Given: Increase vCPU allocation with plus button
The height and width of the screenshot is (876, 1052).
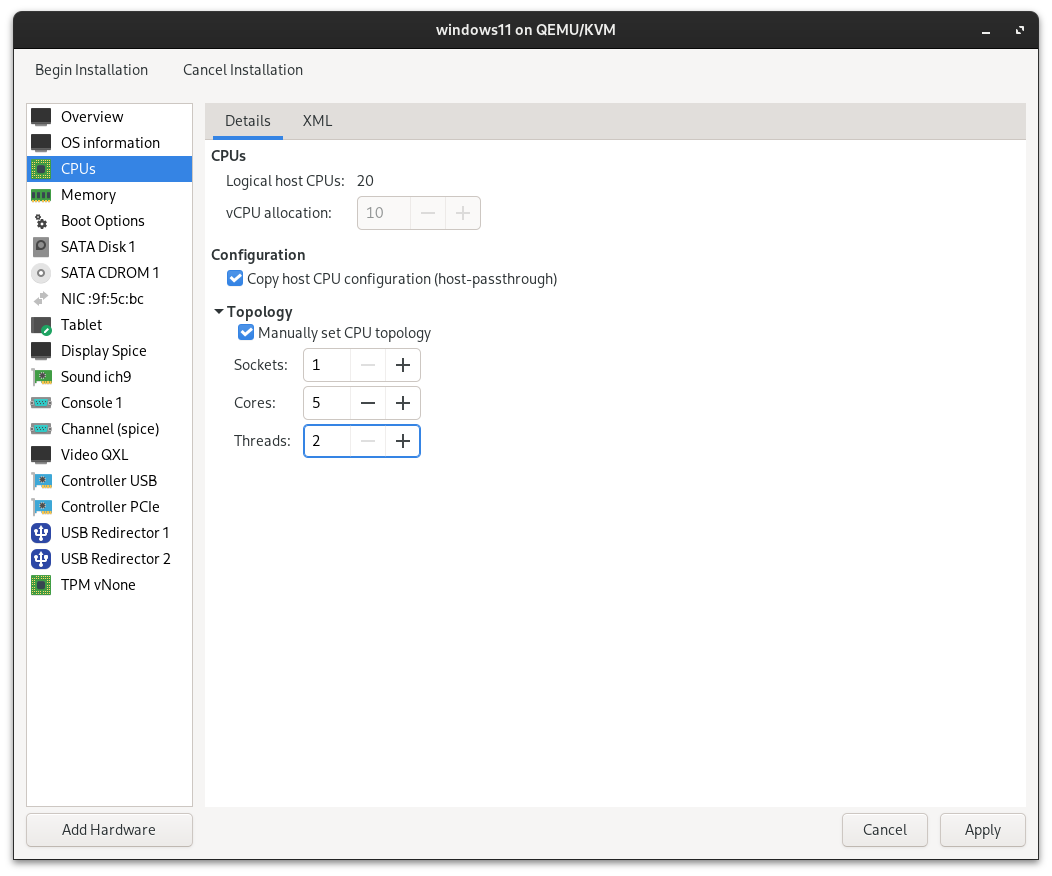Looking at the screenshot, I should [463, 213].
